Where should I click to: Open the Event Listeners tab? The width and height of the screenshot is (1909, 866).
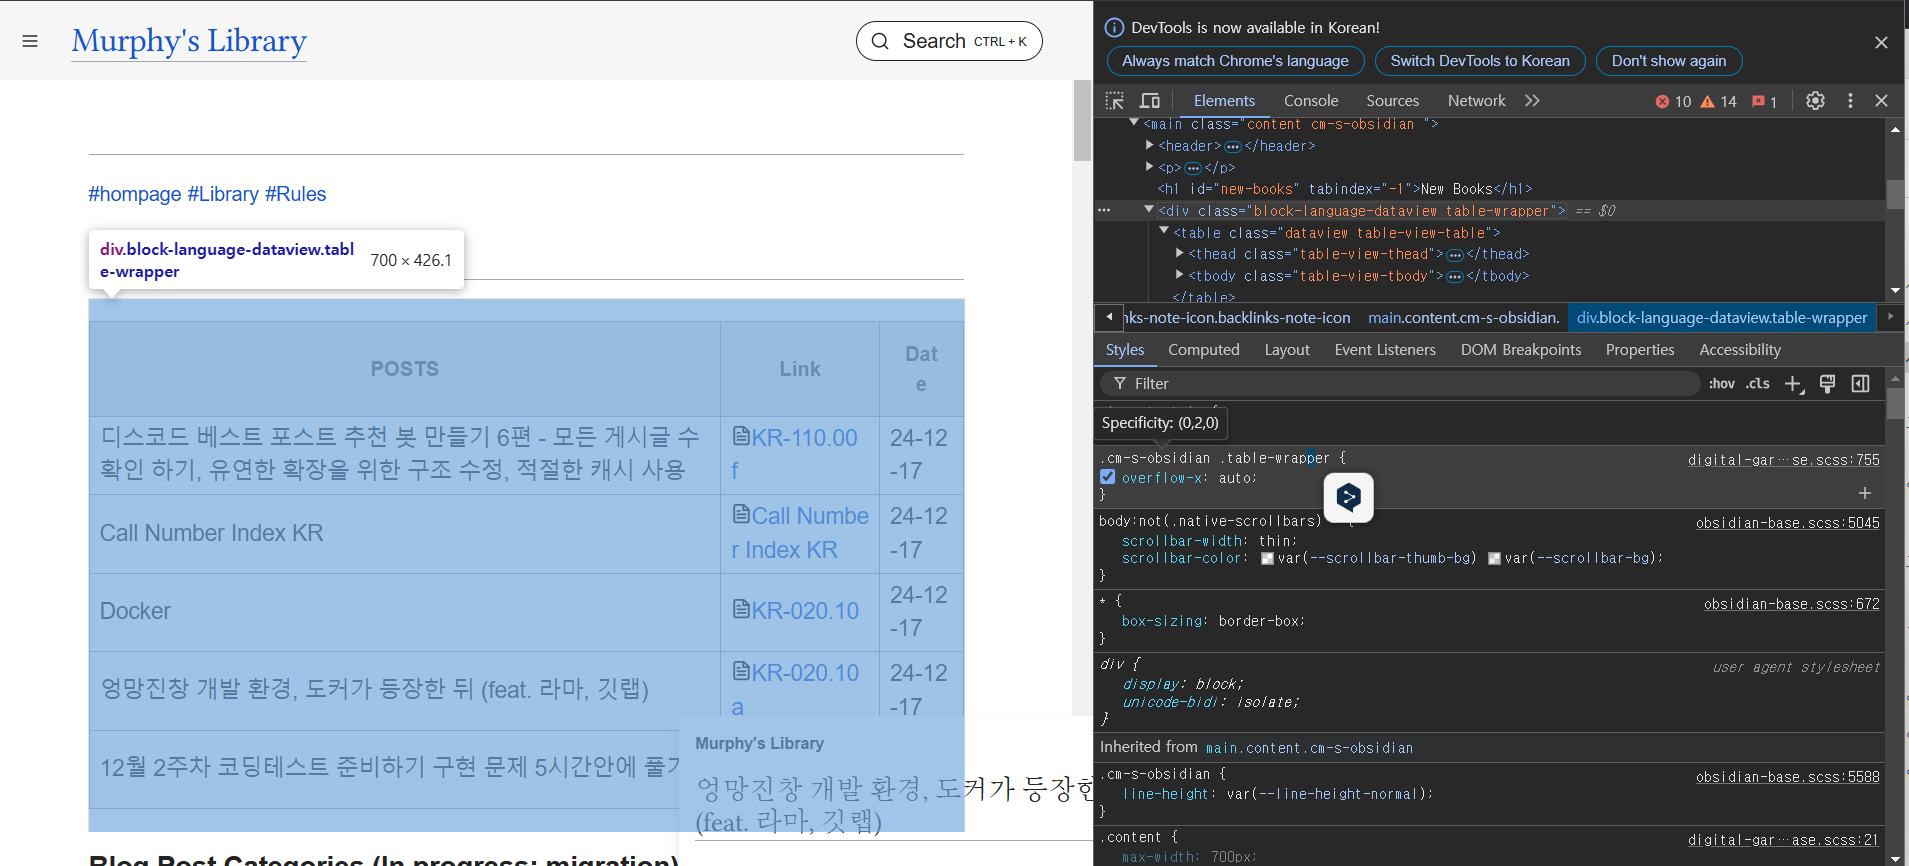(x=1385, y=350)
